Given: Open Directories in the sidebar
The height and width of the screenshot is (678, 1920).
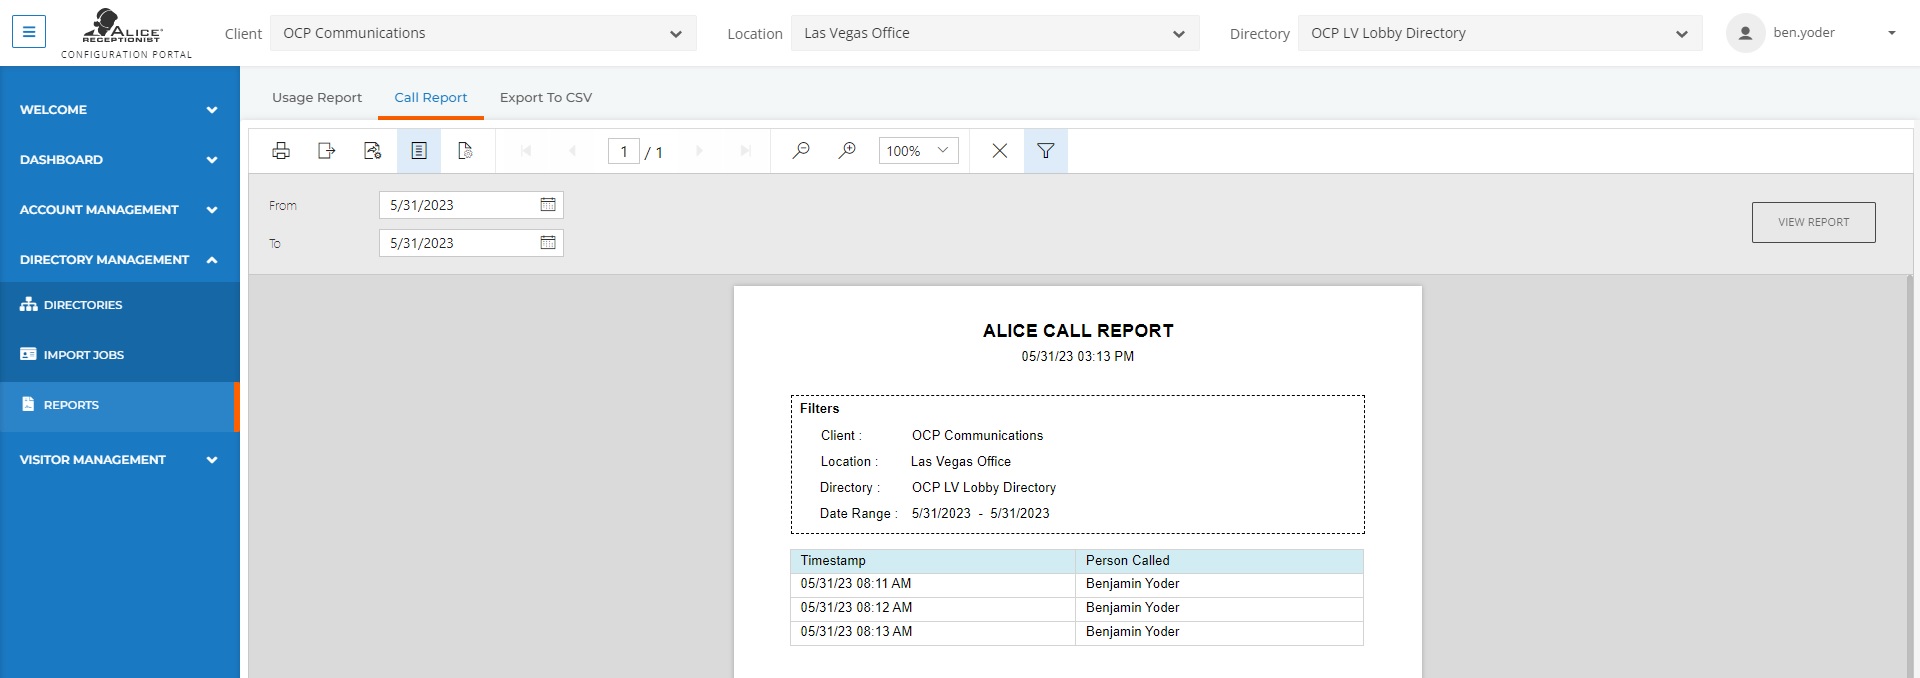Looking at the screenshot, I should 120,305.
